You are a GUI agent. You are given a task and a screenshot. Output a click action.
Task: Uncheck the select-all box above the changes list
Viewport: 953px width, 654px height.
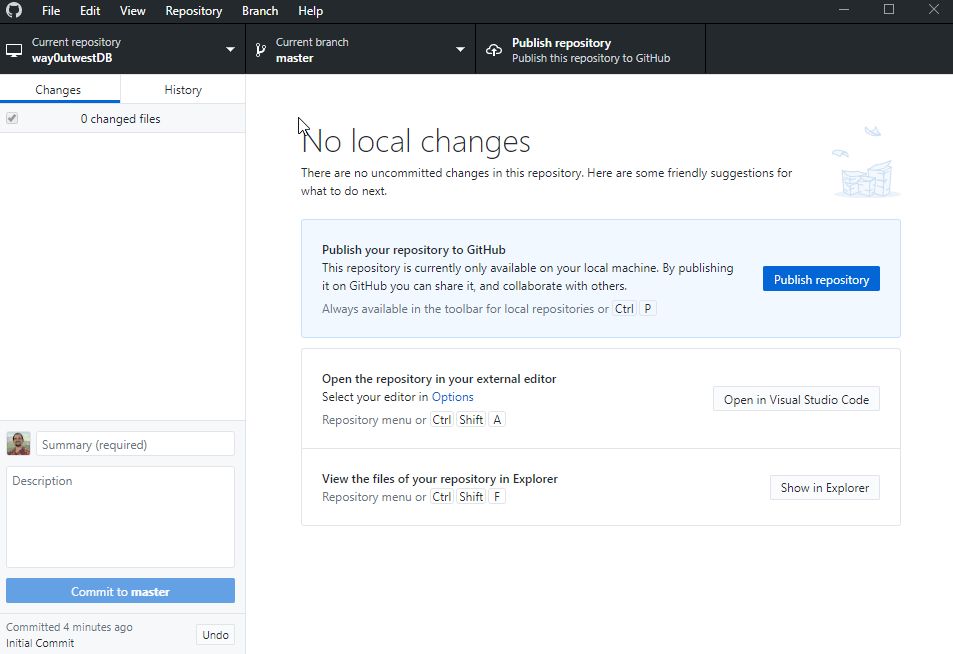[x=11, y=118]
